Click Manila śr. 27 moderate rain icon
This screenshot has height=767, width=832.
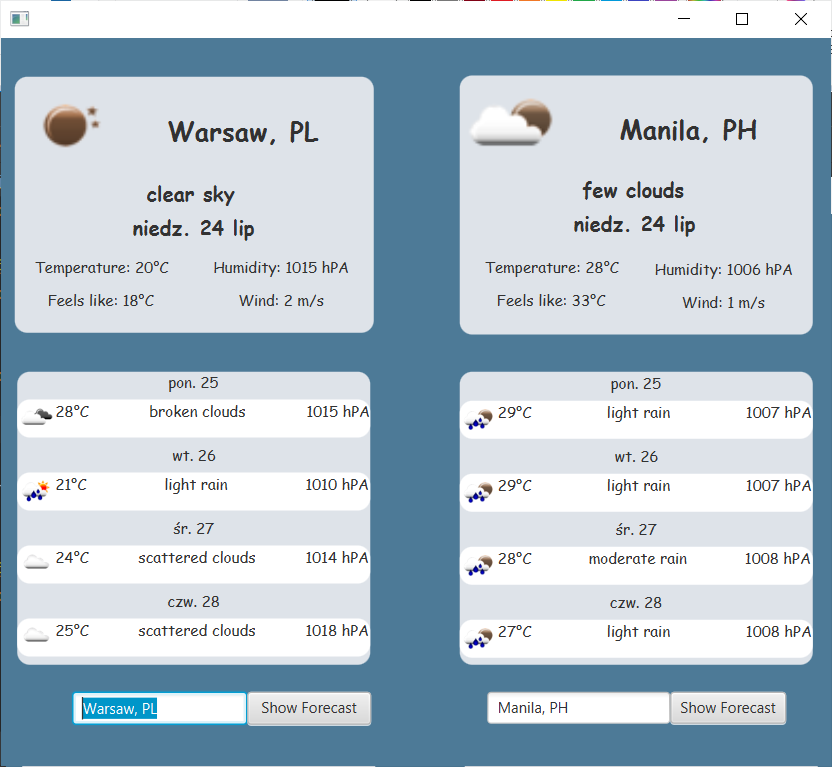pyautogui.click(x=479, y=564)
